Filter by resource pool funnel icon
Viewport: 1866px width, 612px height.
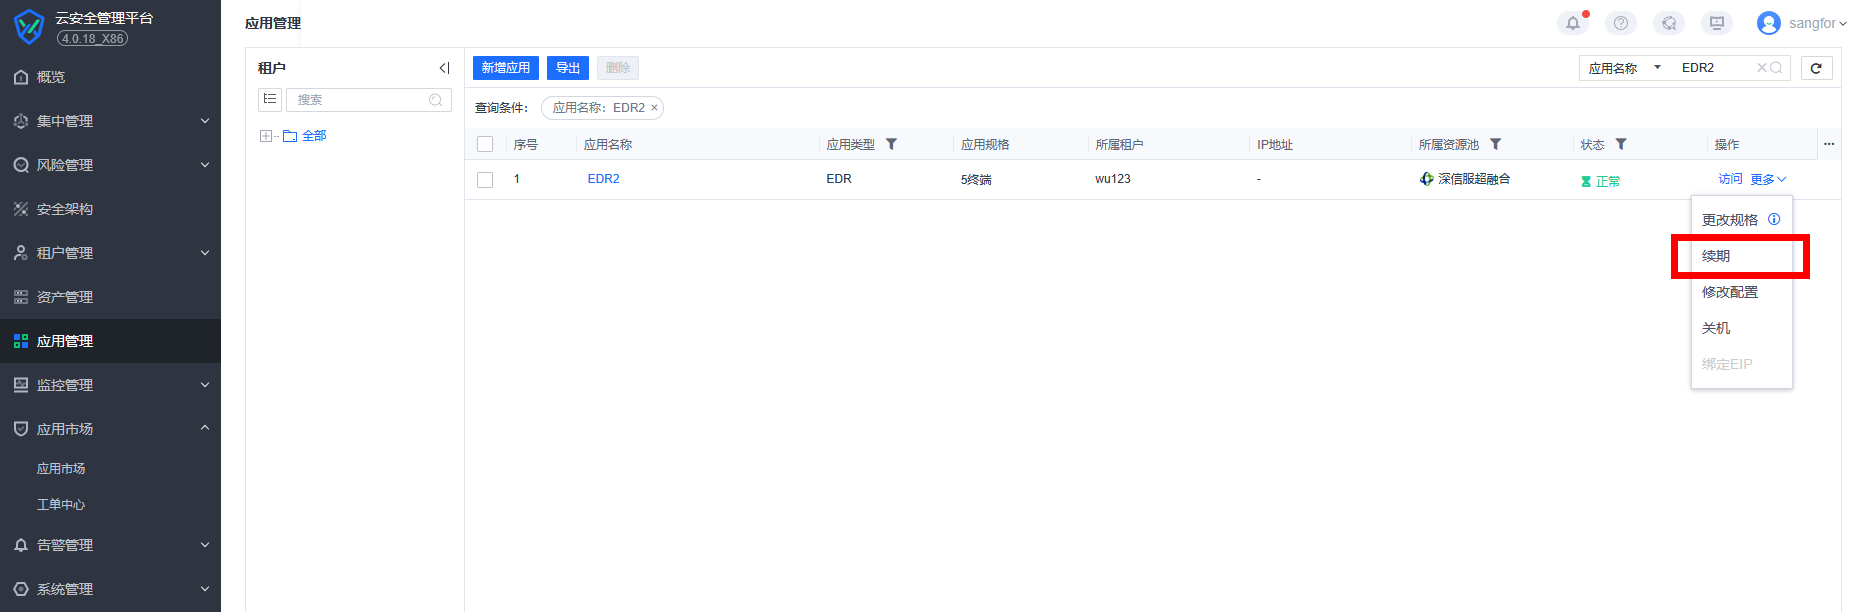point(1495,144)
